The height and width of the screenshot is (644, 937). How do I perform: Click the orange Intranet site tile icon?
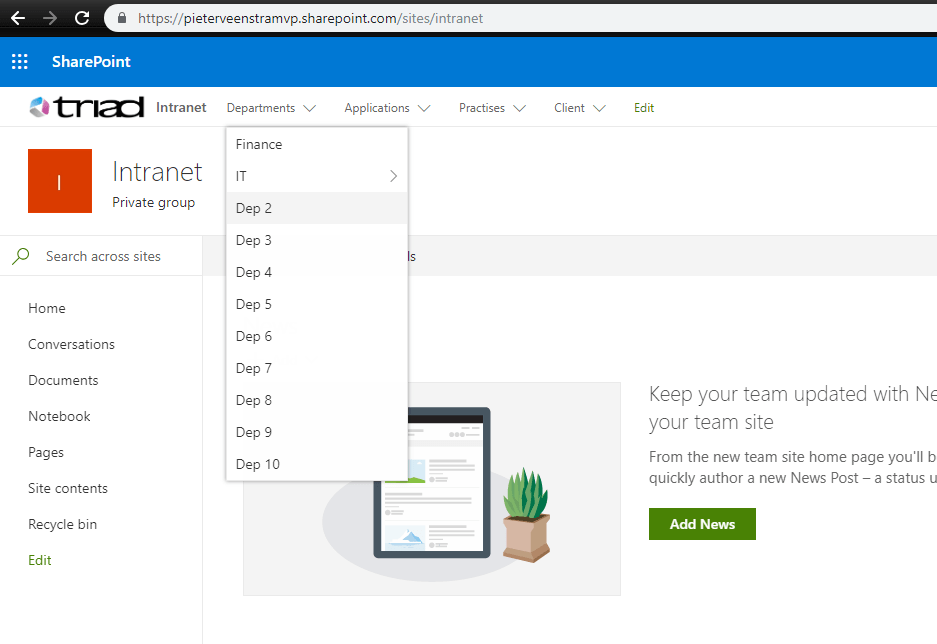[60, 181]
